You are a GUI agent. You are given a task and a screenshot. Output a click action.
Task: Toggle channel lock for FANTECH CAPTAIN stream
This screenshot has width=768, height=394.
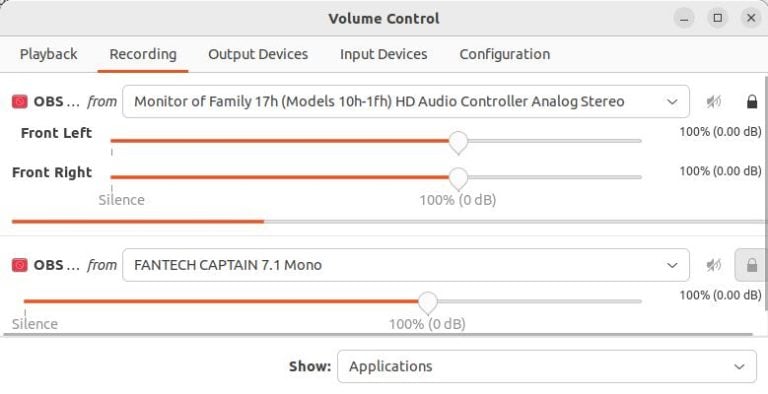coord(752,265)
